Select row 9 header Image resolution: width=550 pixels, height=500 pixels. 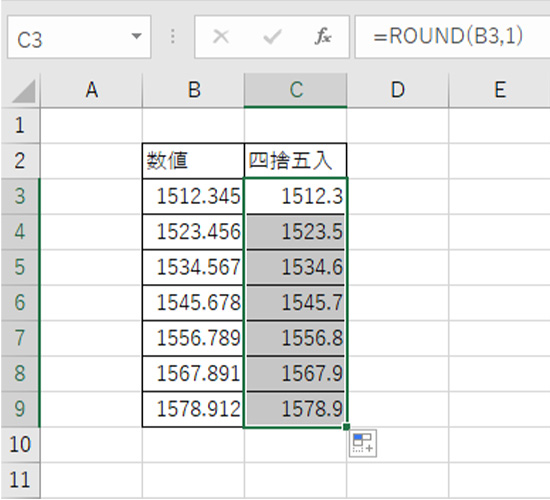click(x=20, y=409)
